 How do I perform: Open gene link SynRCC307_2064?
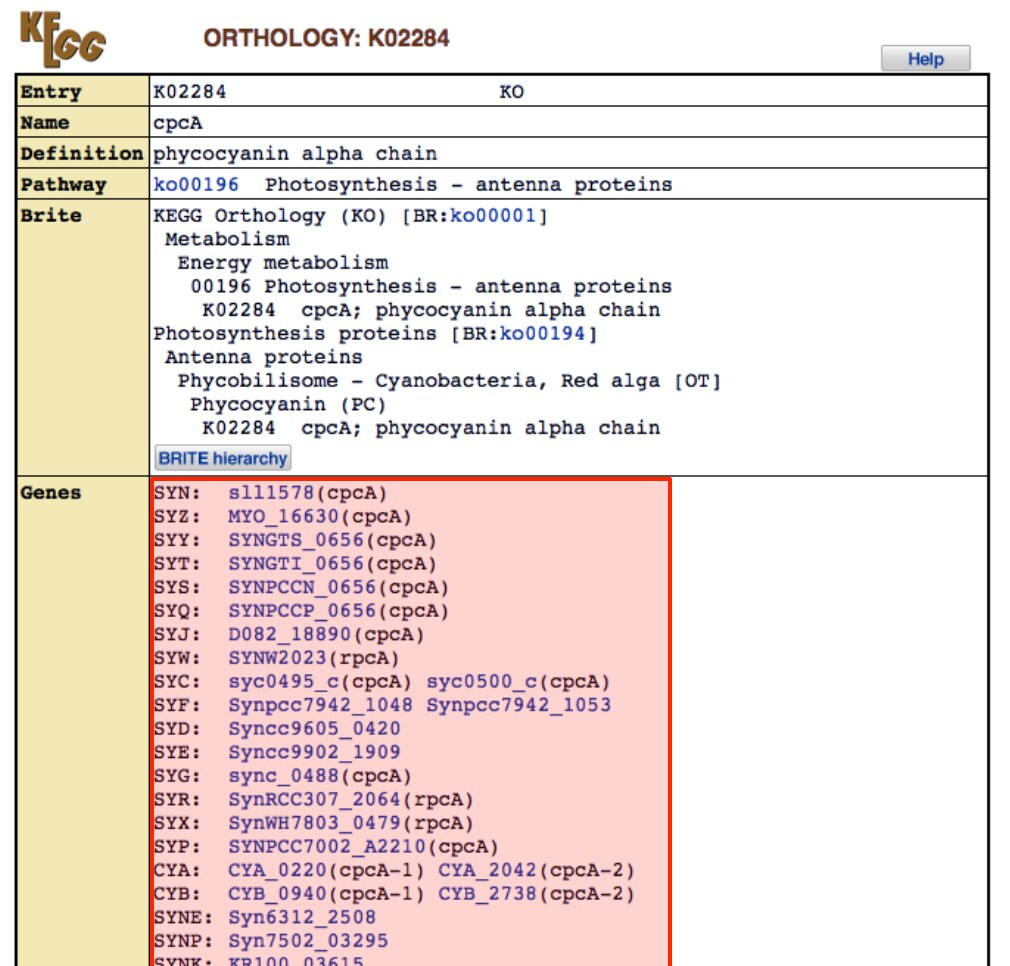pos(314,799)
